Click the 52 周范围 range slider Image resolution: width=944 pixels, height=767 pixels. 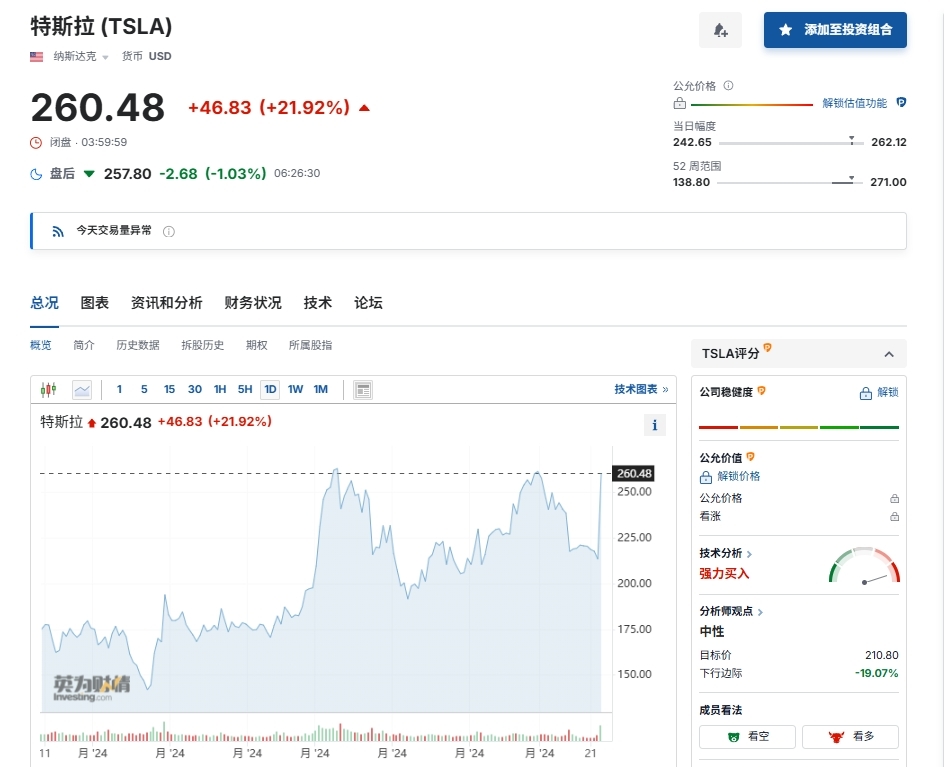pos(789,182)
